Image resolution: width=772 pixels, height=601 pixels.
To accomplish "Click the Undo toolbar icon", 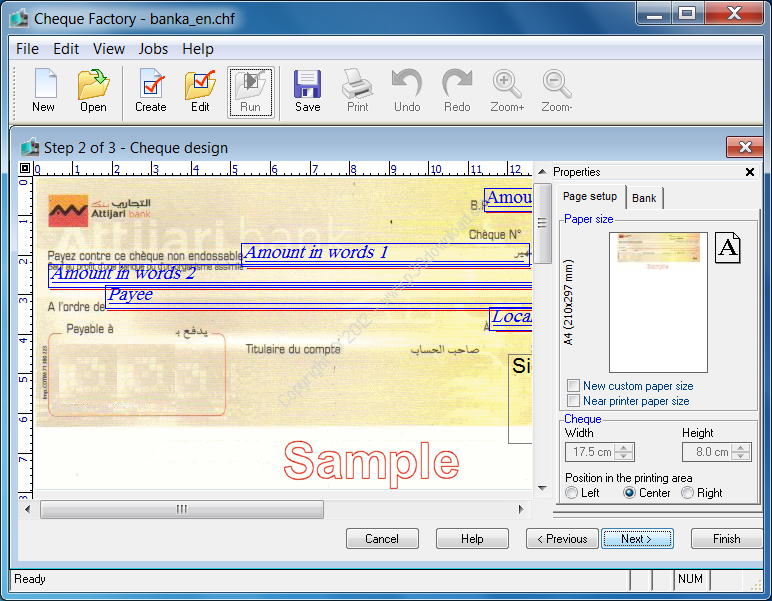I will (407, 92).
